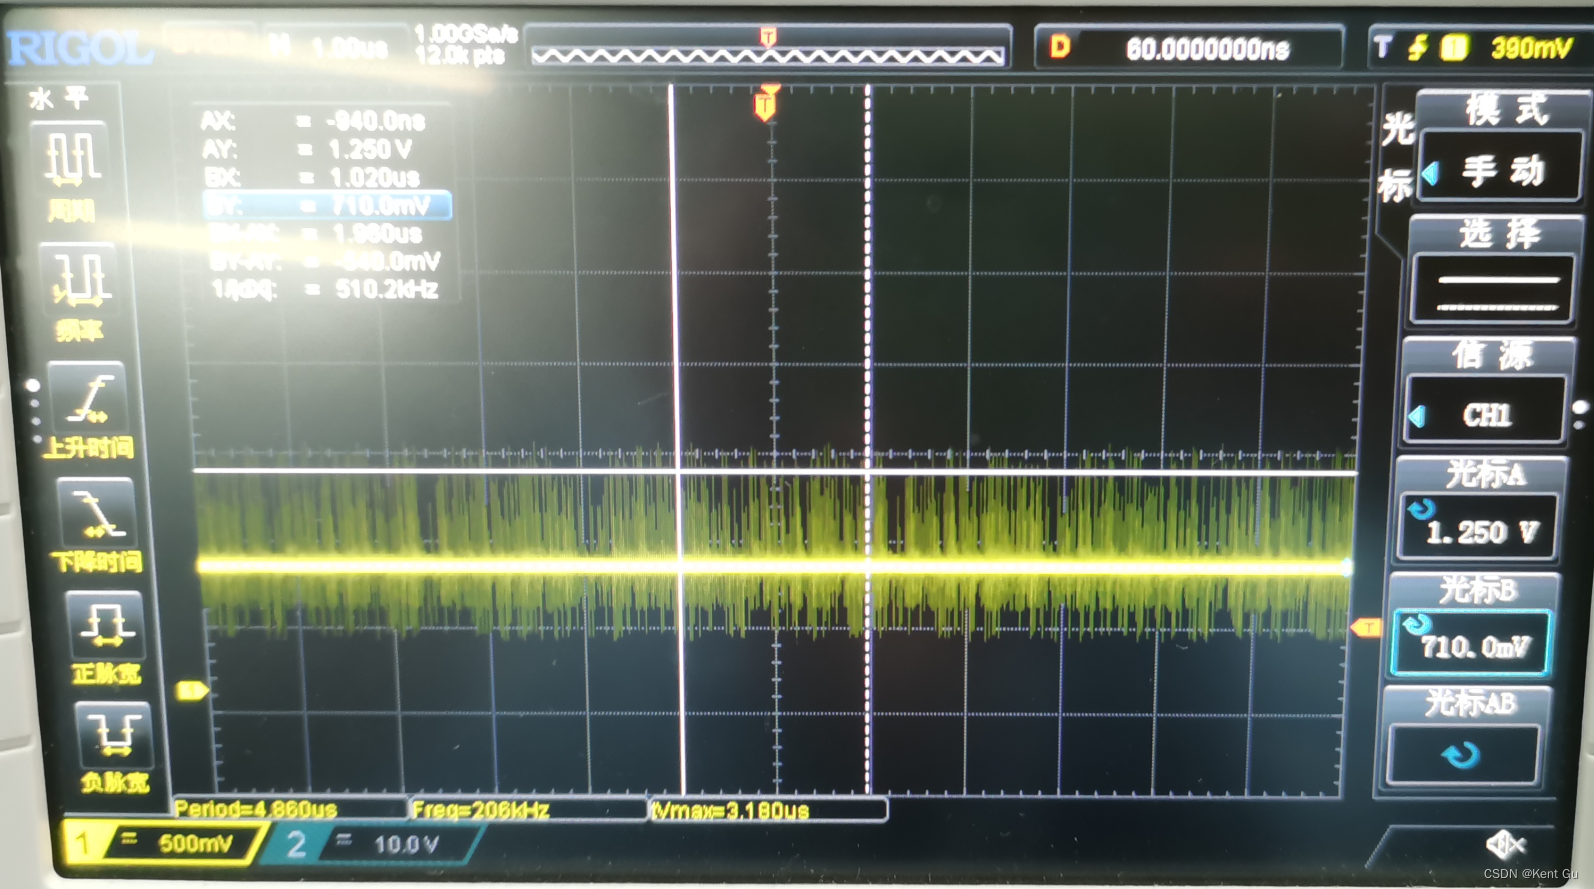The width and height of the screenshot is (1594, 889).
Task: Click the Period=4.860us measurement readout
Action: pos(256,809)
